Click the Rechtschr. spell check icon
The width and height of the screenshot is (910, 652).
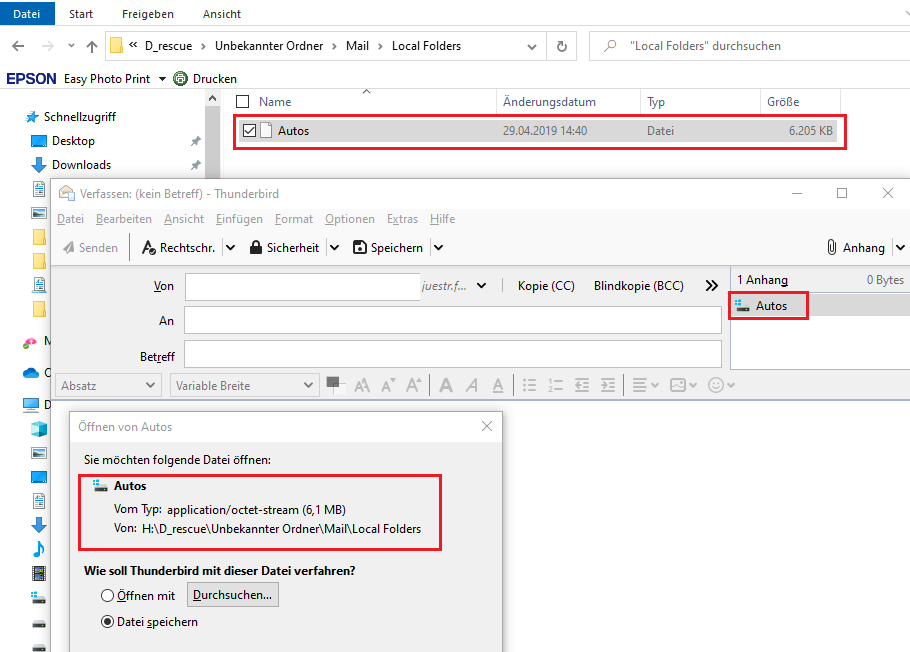pos(149,247)
